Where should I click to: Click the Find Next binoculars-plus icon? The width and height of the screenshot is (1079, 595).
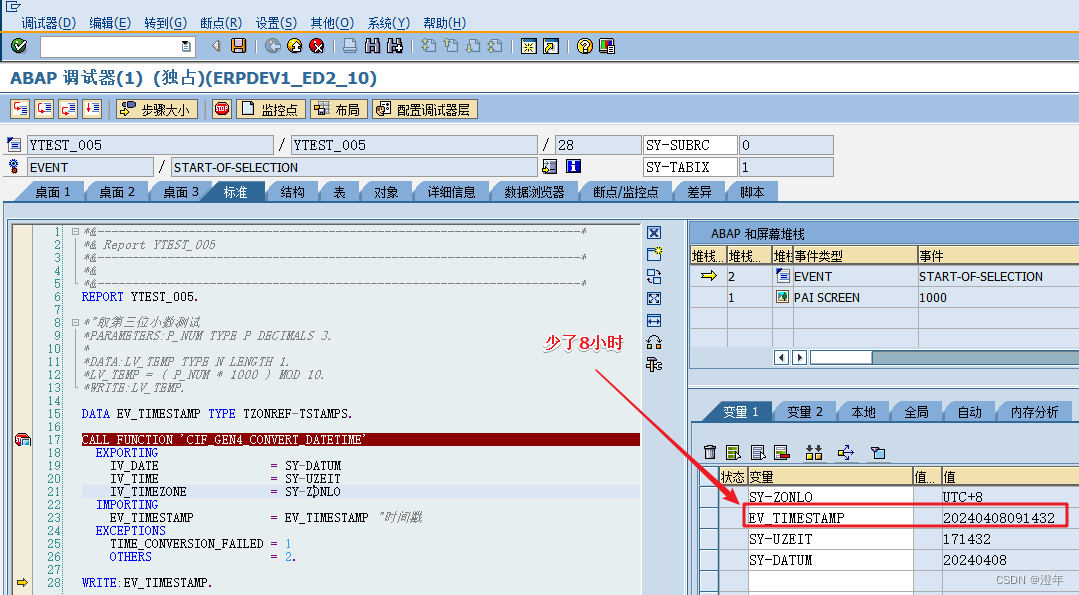tap(395, 46)
